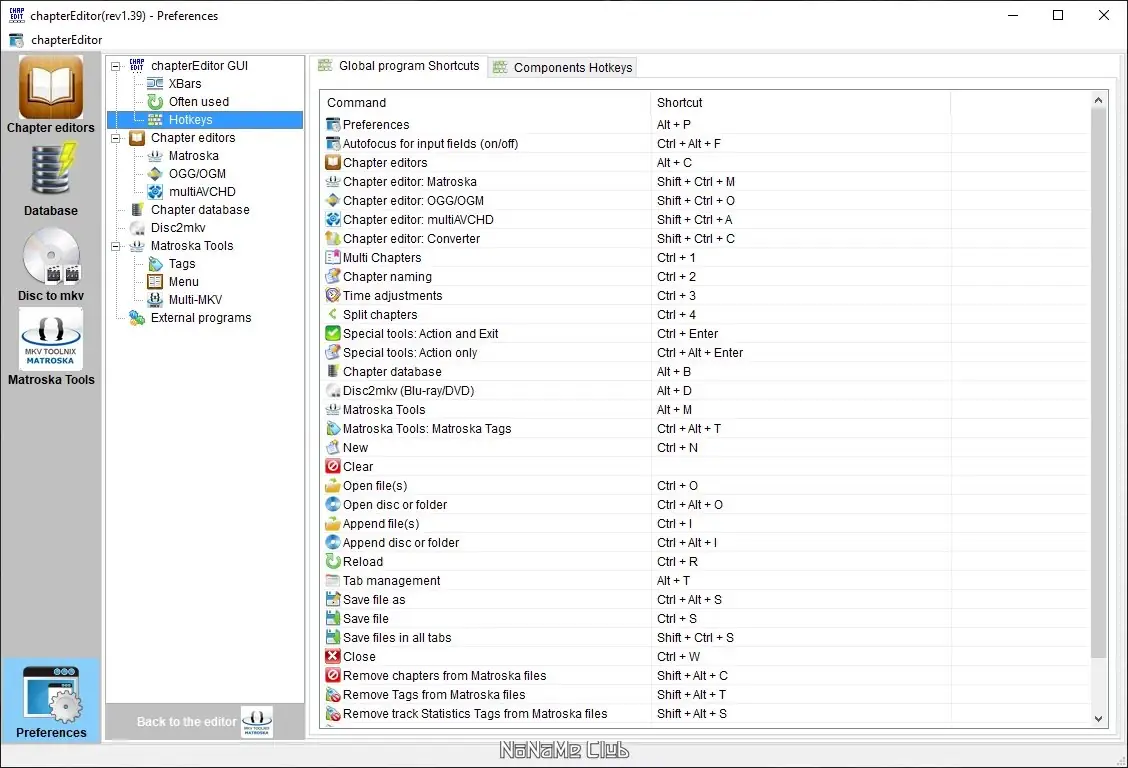Select the Multi-MKV tree item
This screenshot has width=1128, height=768.
(x=195, y=300)
